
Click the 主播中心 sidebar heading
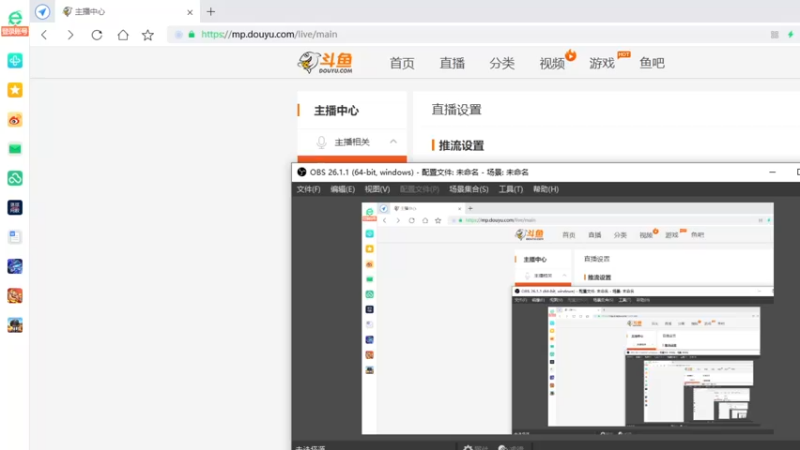(336, 111)
